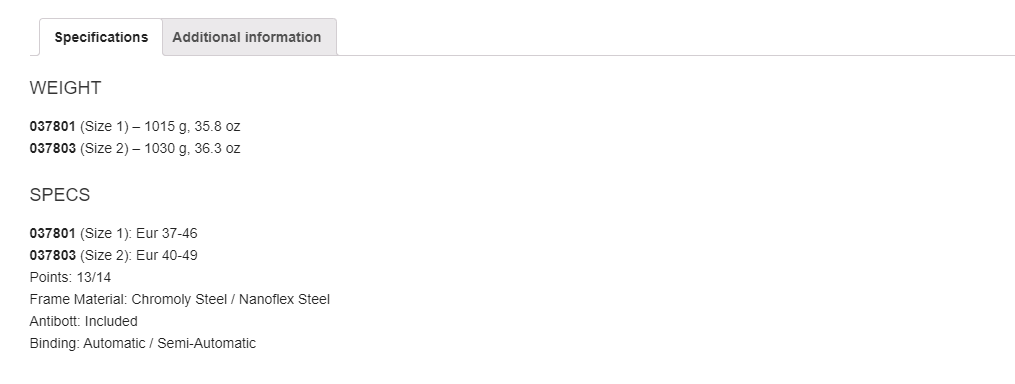This screenshot has width=1015, height=384.
Task: Click the Eur 40-49 size range
Action: tap(166, 255)
